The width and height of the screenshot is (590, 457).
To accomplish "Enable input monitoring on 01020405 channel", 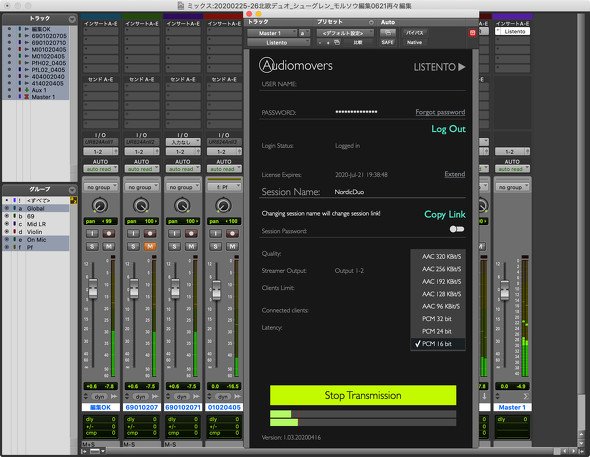I will point(216,234).
